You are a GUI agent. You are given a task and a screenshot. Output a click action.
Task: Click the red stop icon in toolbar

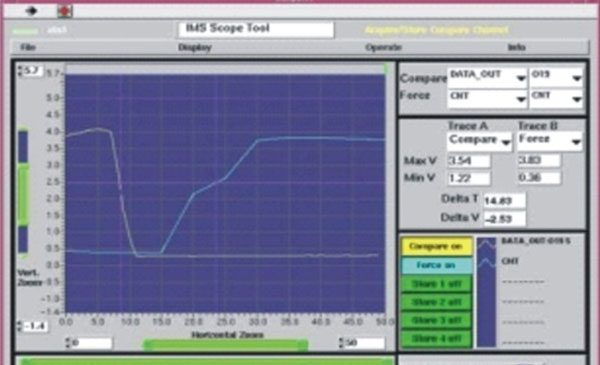[x=65, y=11]
